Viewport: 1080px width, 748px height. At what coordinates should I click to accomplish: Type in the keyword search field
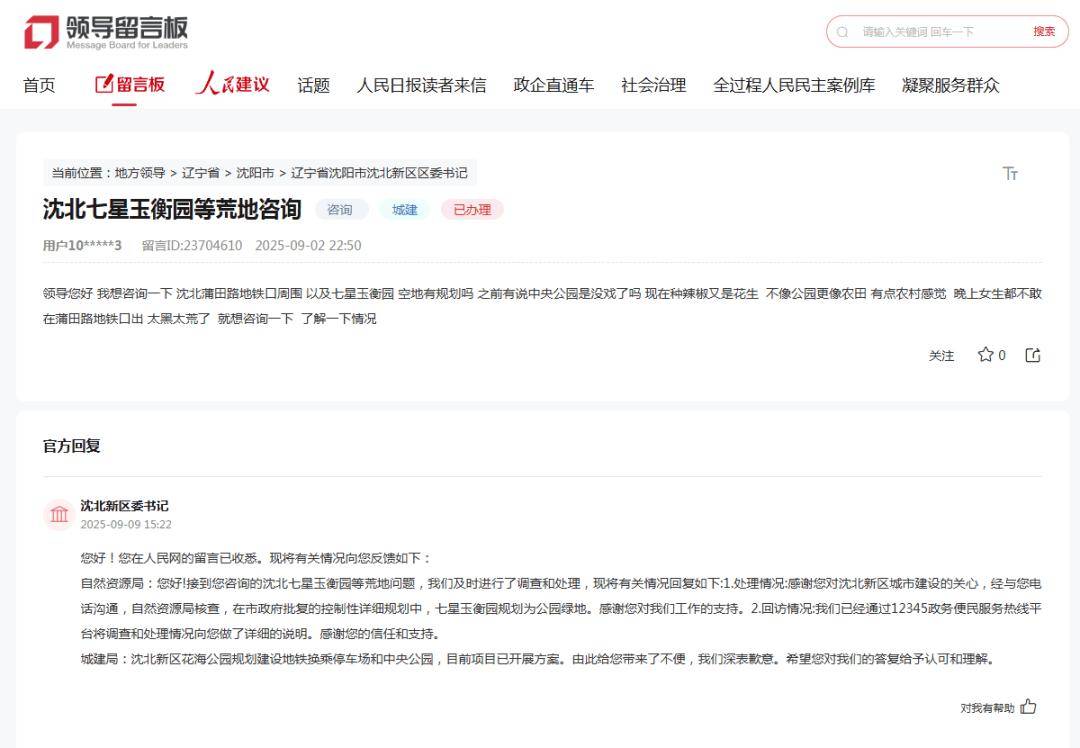pos(935,32)
